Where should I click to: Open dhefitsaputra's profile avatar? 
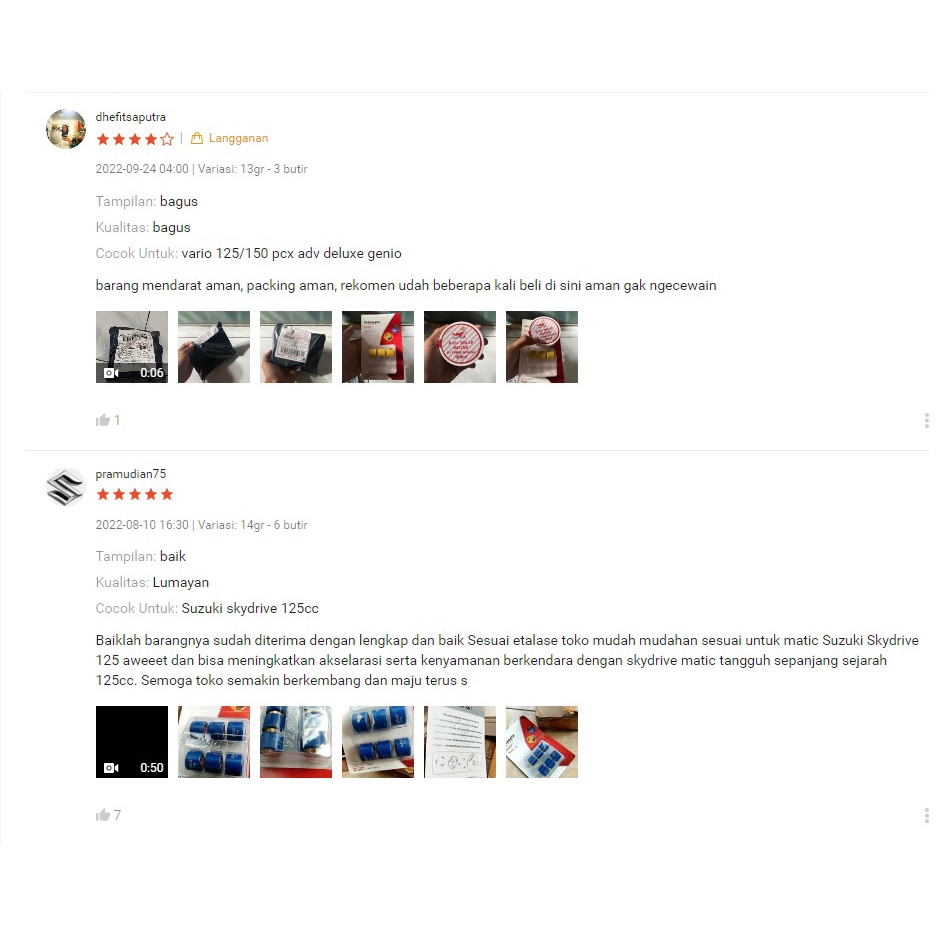66,129
